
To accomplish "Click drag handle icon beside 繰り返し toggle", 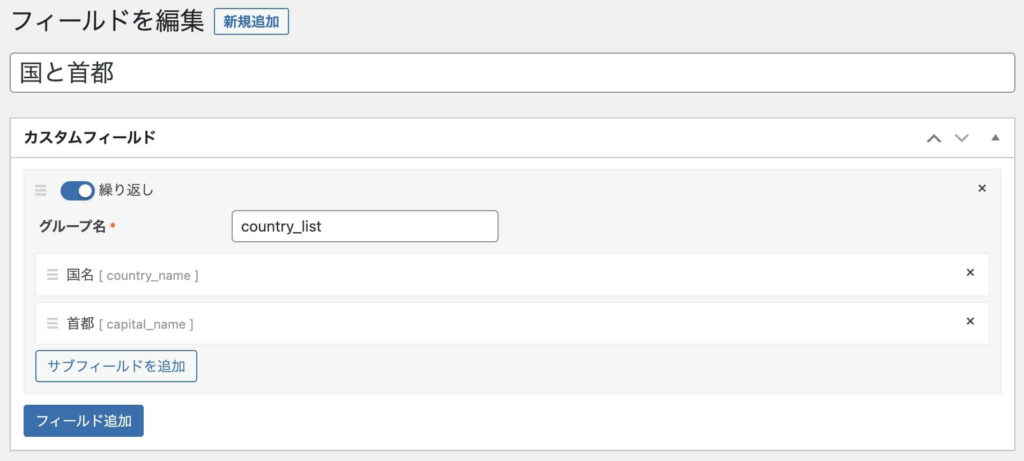I will point(41,190).
